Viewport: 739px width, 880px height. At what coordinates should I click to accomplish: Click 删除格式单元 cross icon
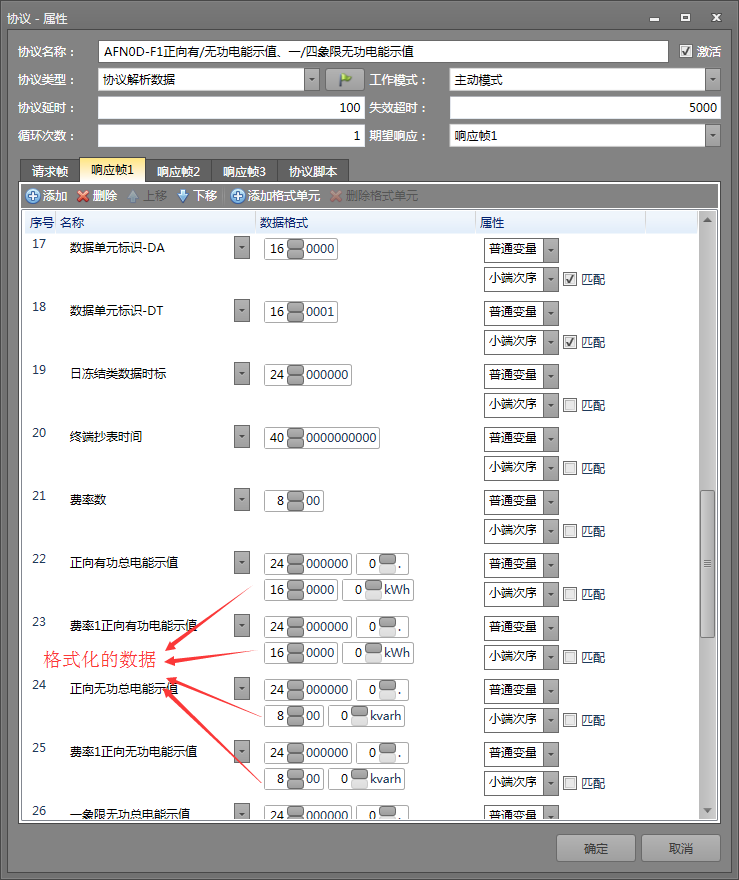coord(336,196)
